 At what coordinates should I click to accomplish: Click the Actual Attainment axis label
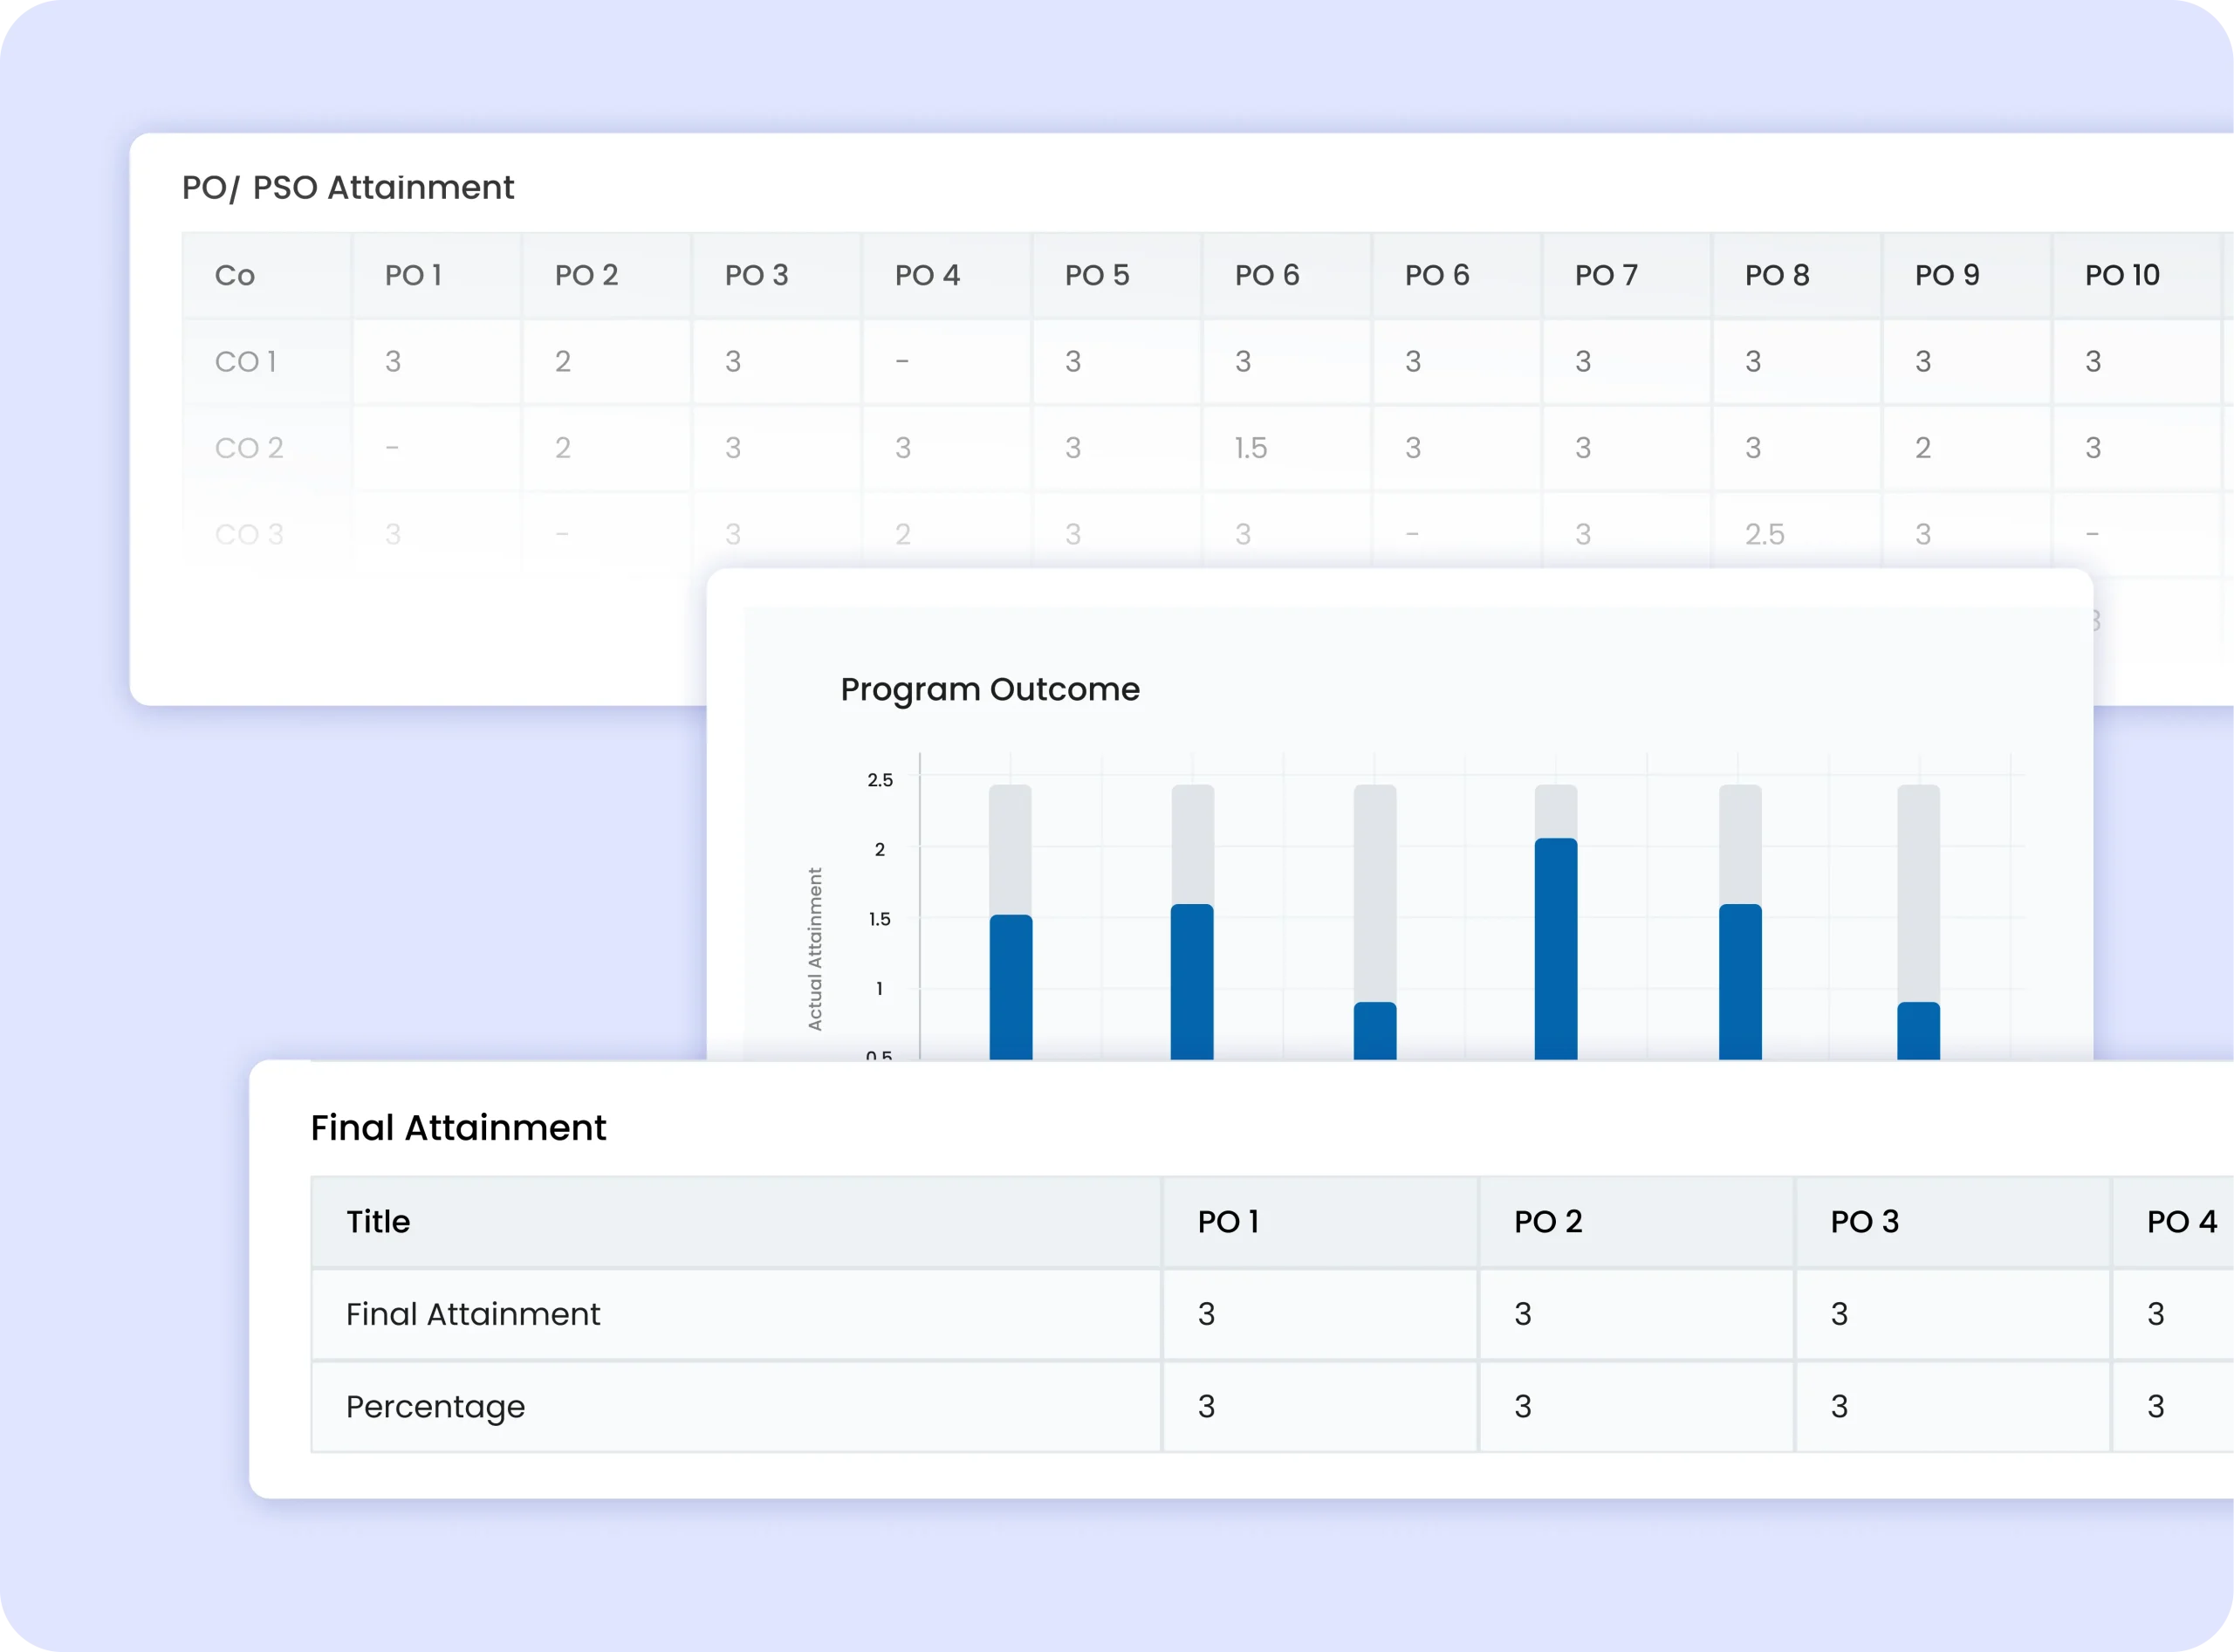tap(815, 948)
